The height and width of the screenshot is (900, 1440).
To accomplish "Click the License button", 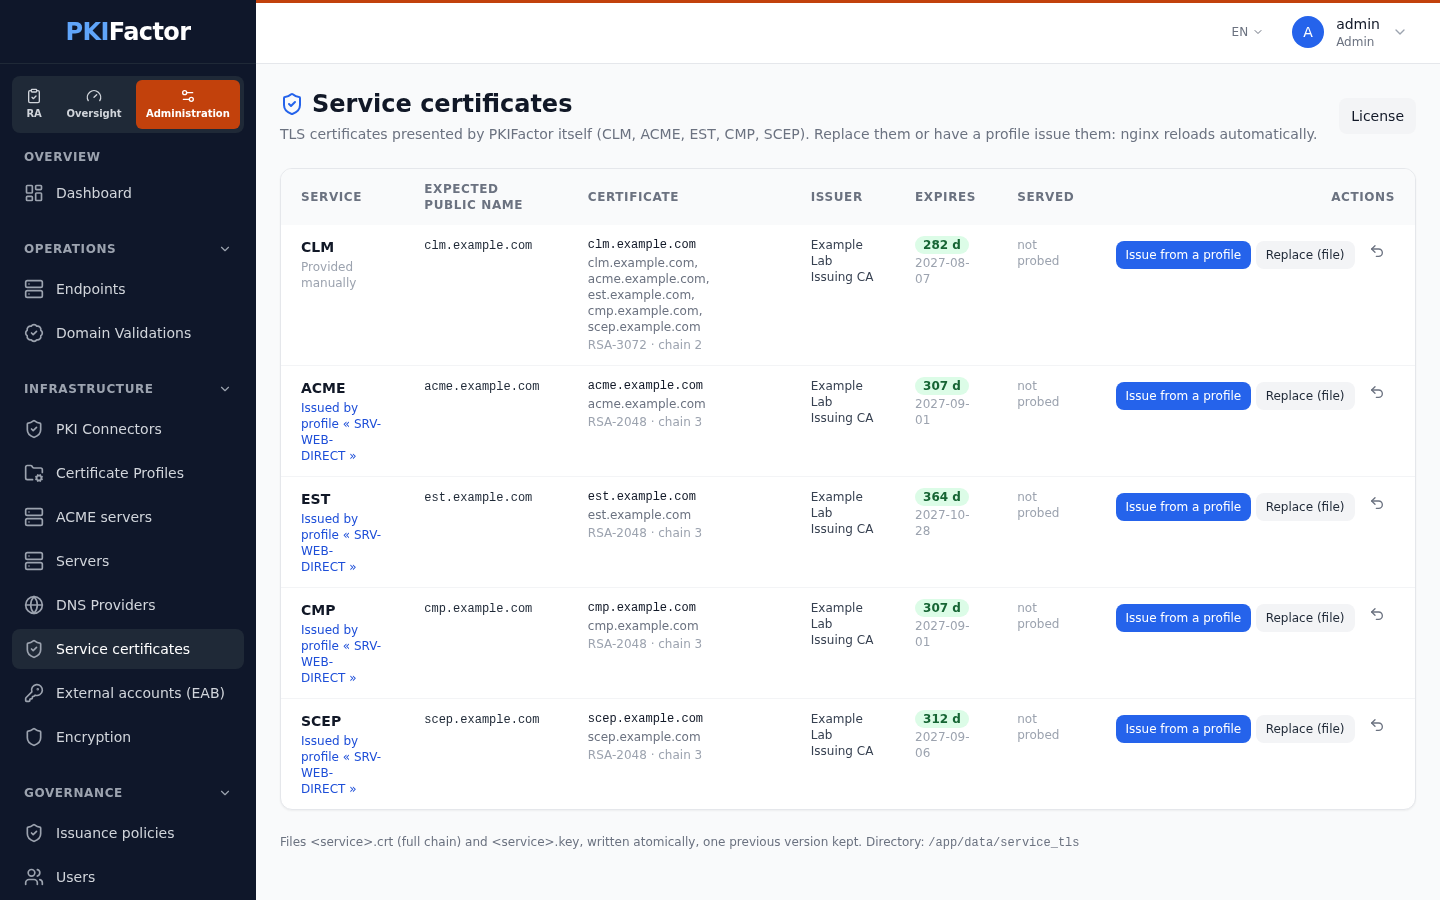I will pyautogui.click(x=1377, y=116).
